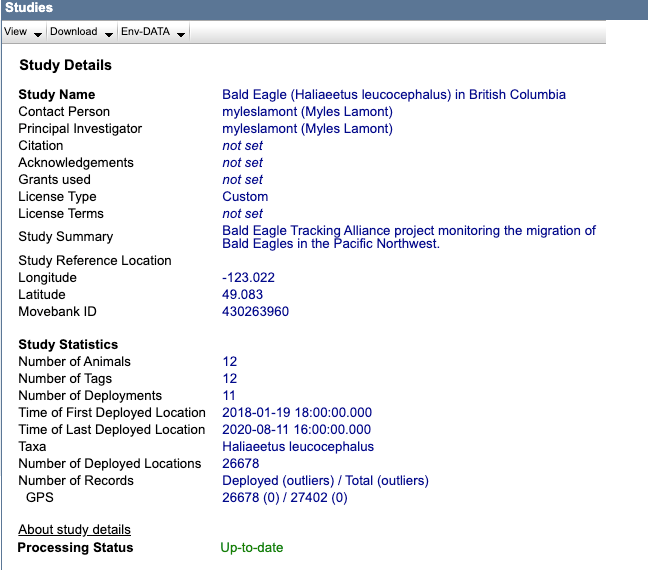Click the Env-DATA dropdown arrow
The width and height of the screenshot is (648, 570).
click(180, 34)
